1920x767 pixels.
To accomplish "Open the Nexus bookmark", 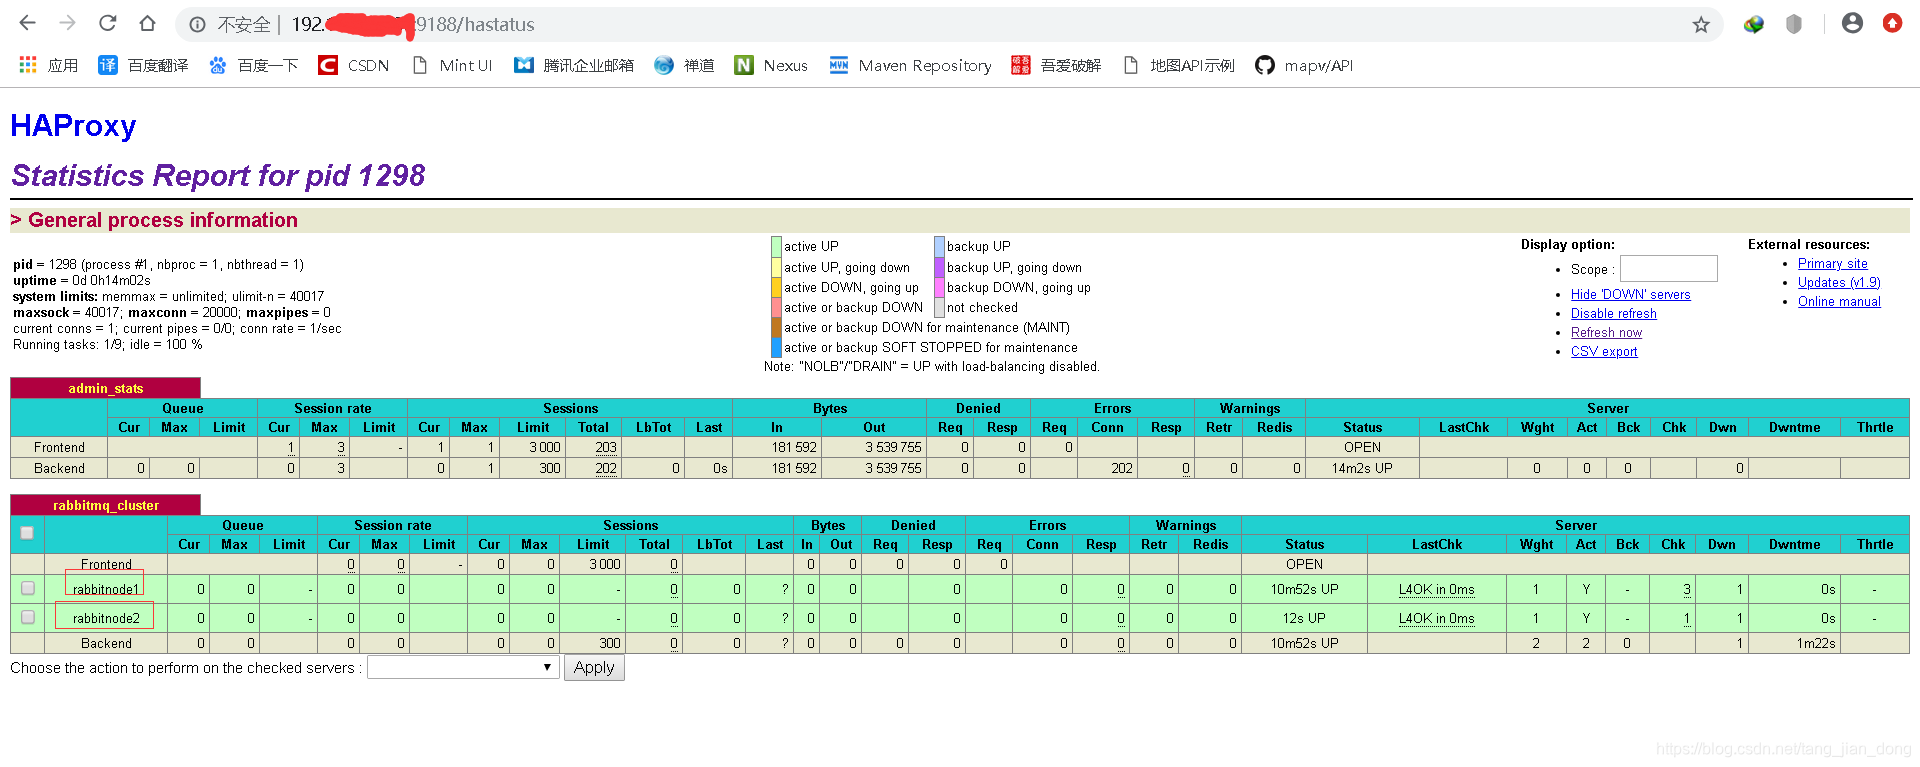I will coord(770,65).
